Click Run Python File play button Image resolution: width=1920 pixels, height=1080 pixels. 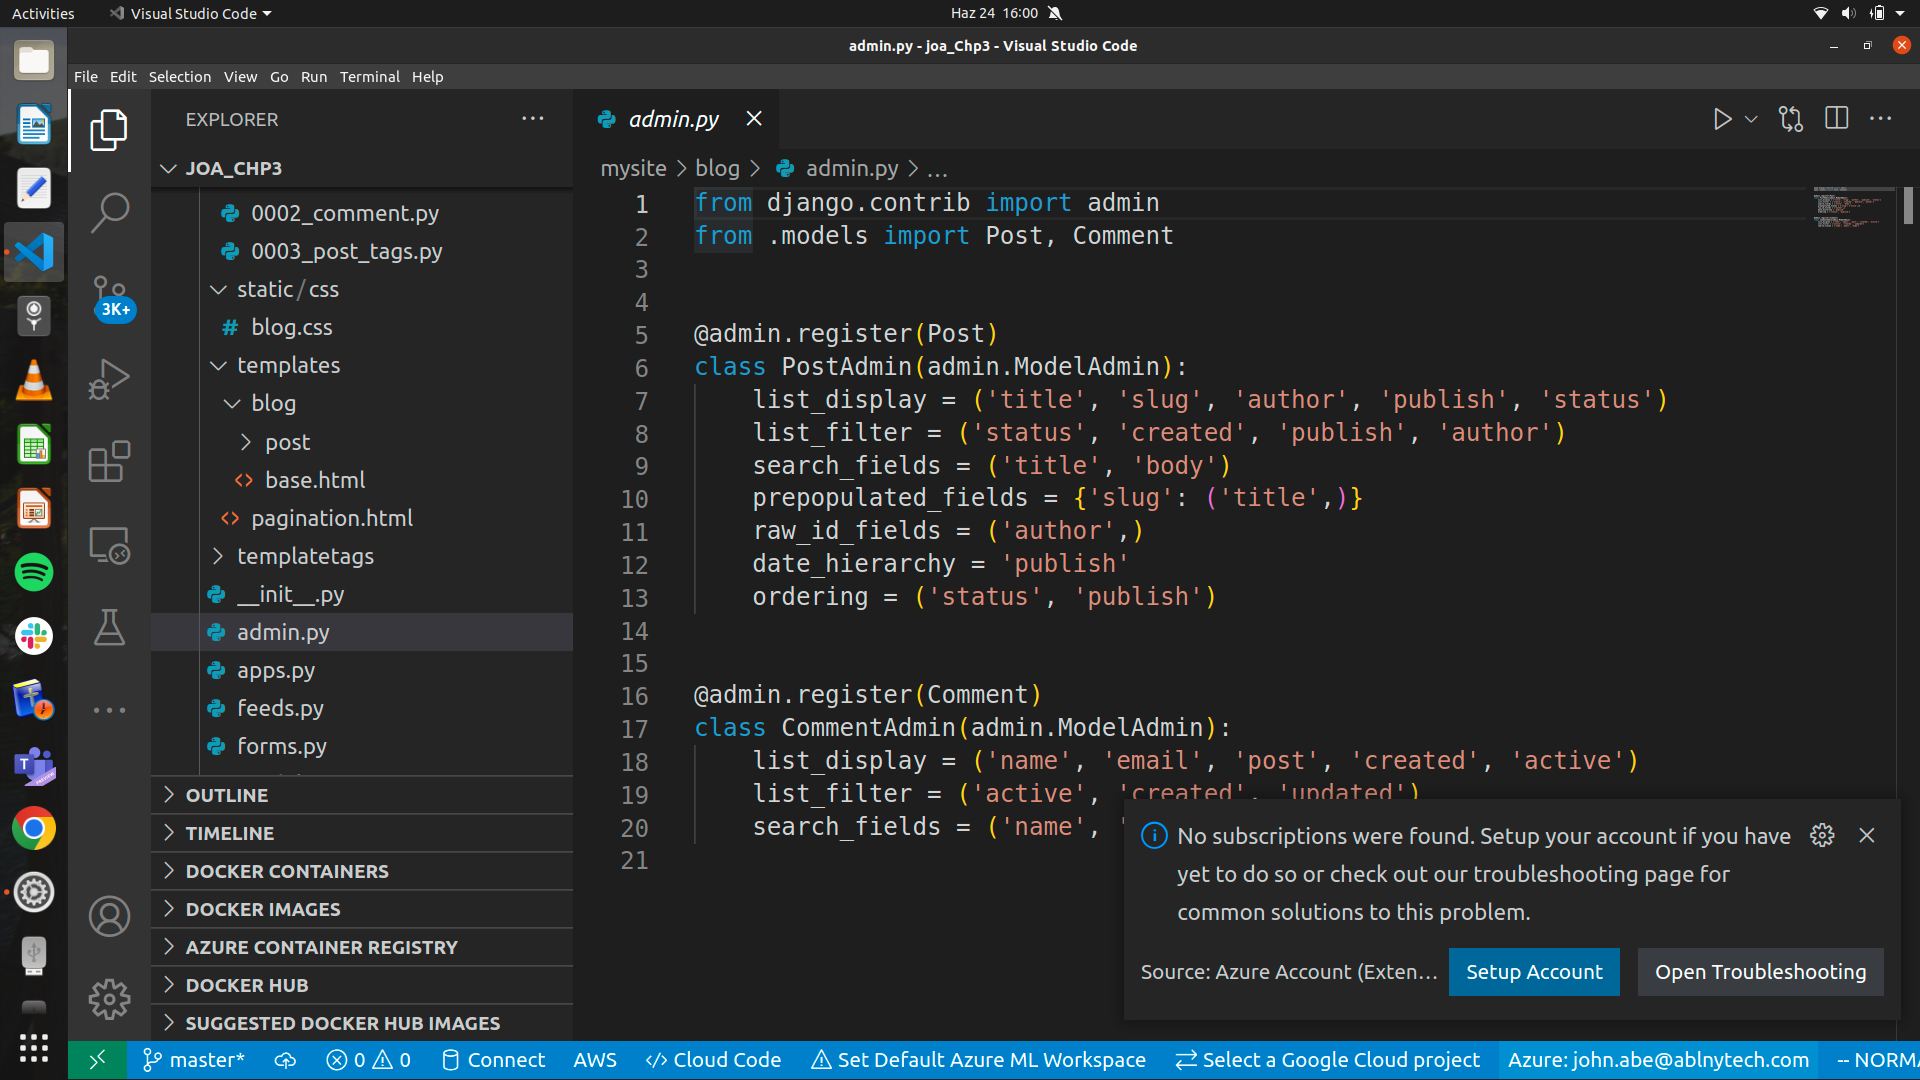point(1721,119)
